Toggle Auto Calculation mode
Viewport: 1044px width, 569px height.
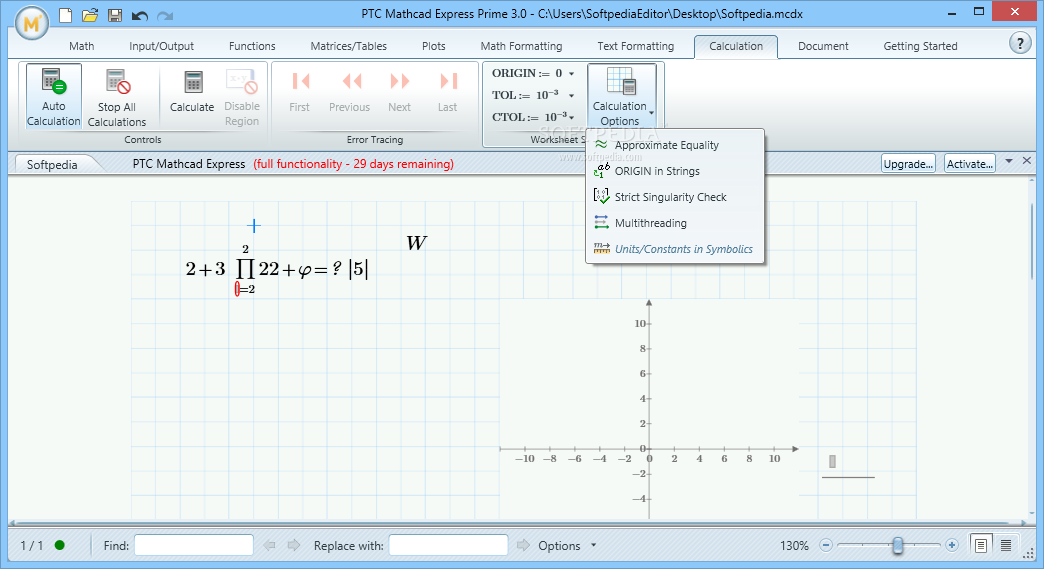(53, 96)
